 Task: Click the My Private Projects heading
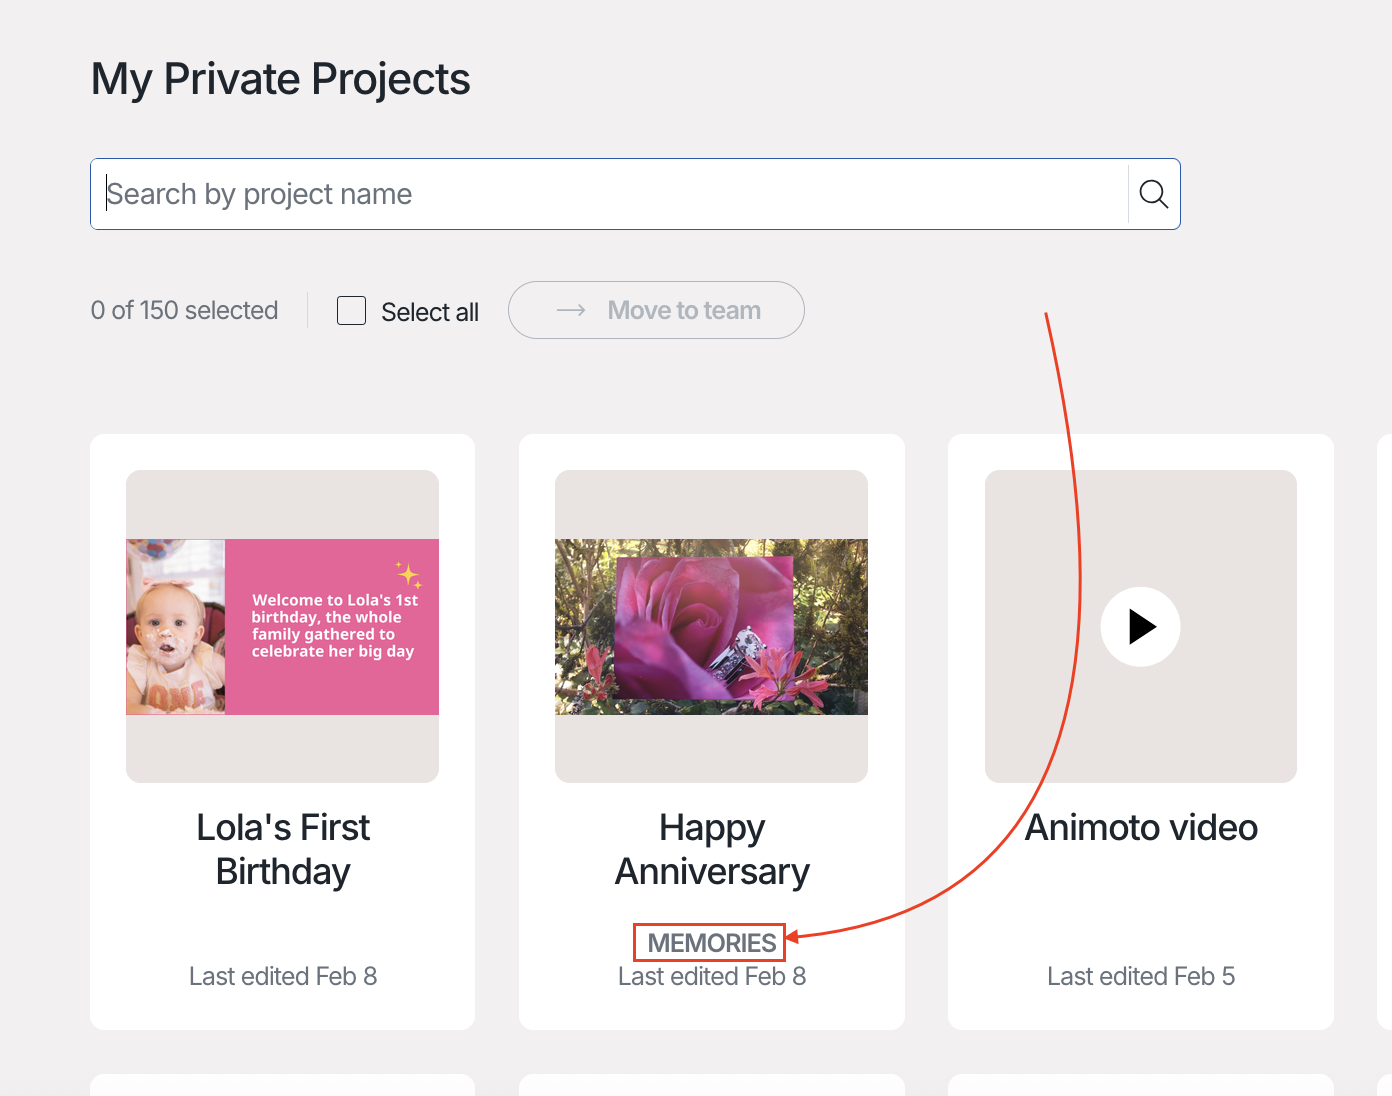click(280, 79)
